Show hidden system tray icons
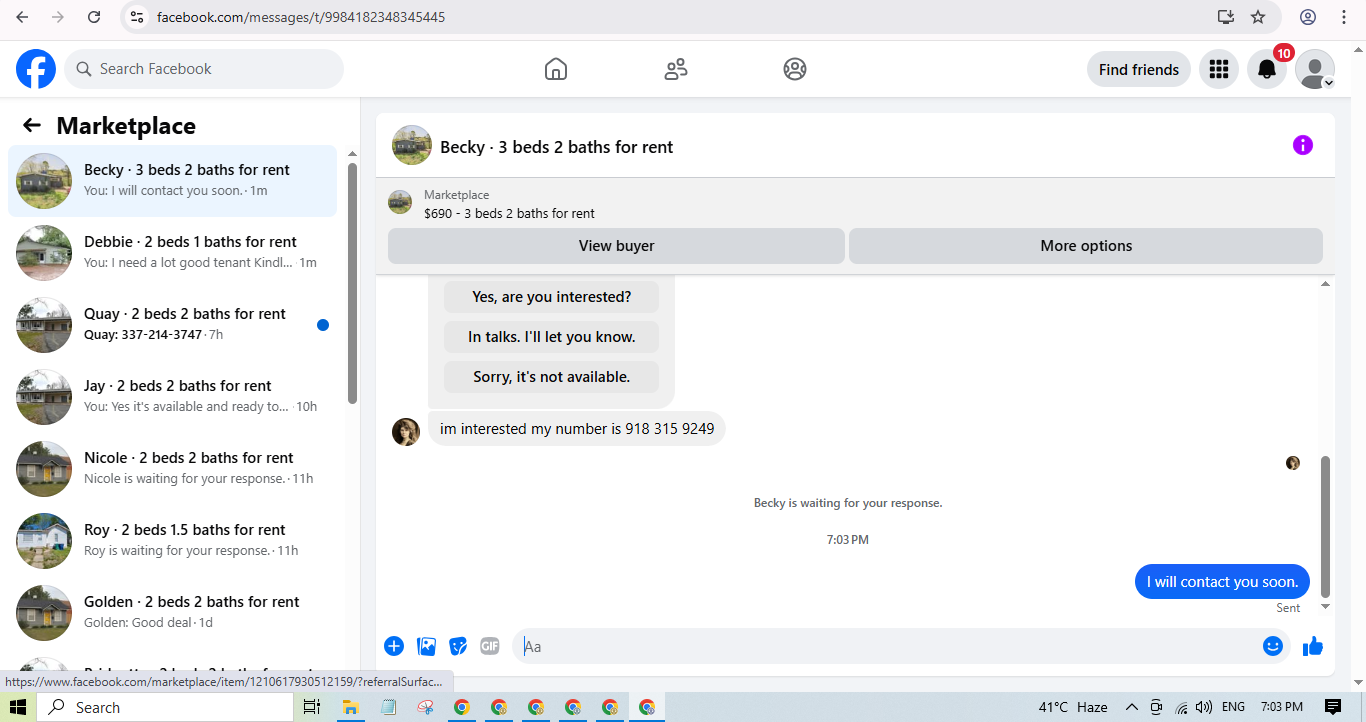The width and height of the screenshot is (1366, 722). 1132,707
